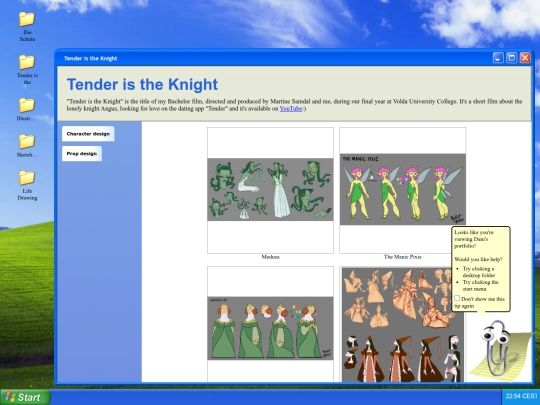Open the Tender is the desktop folder
The width and height of the screenshot is (540, 405).
pos(27,70)
